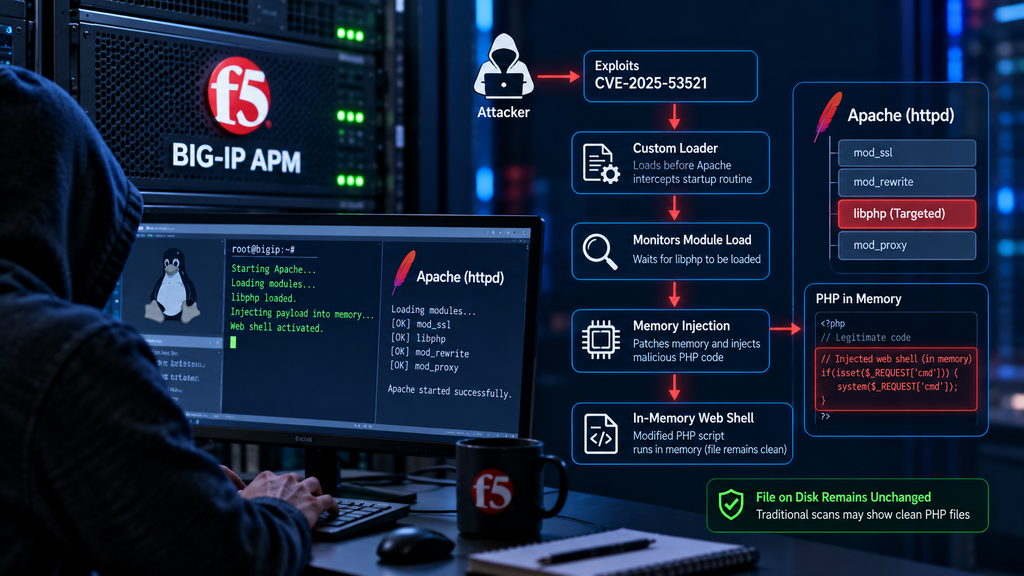Viewport: 1024px width, 576px height.
Task: Click the Web shell activated. line
Action: coord(277,328)
